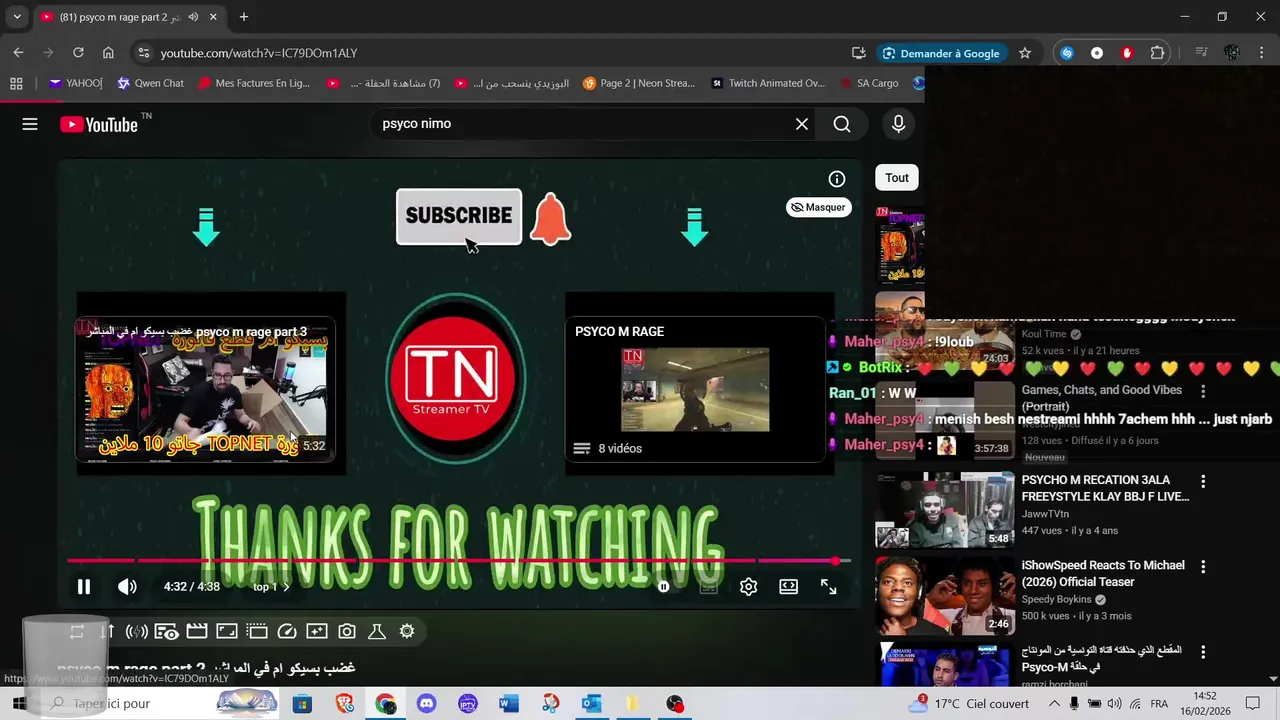Open the browser home page button

click(x=108, y=53)
